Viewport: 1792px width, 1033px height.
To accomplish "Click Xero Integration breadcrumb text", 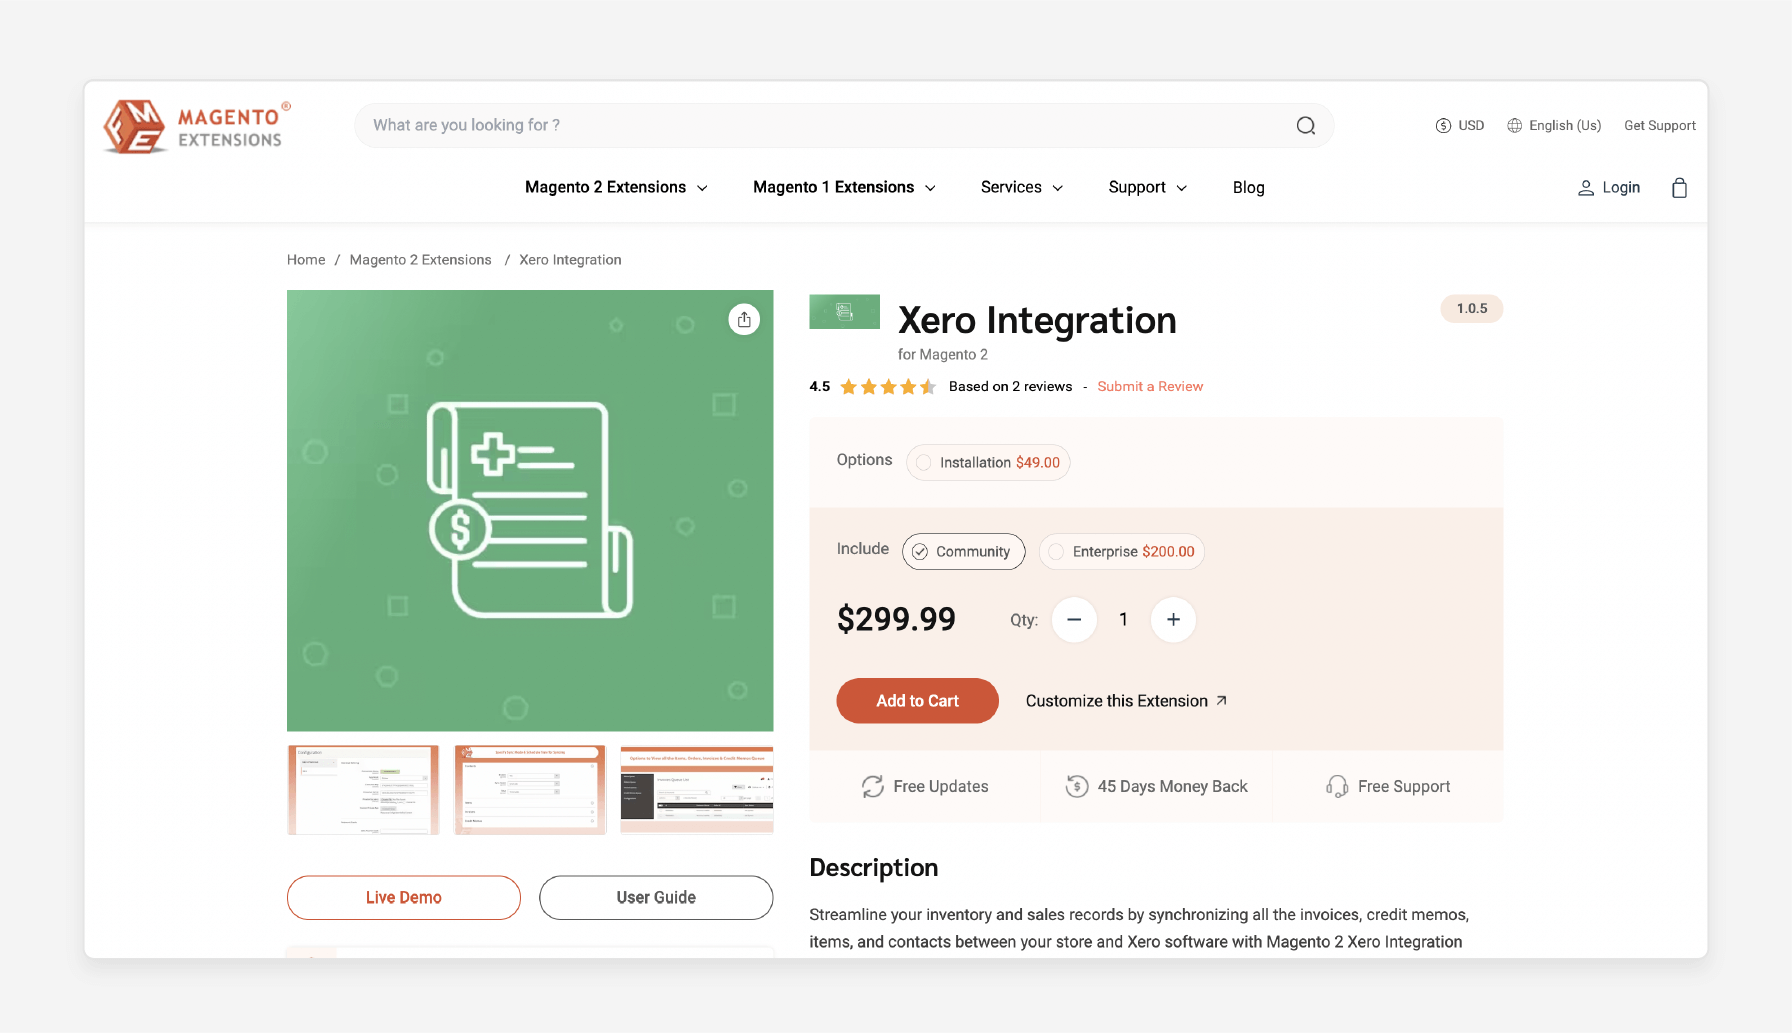I will [570, 260].
